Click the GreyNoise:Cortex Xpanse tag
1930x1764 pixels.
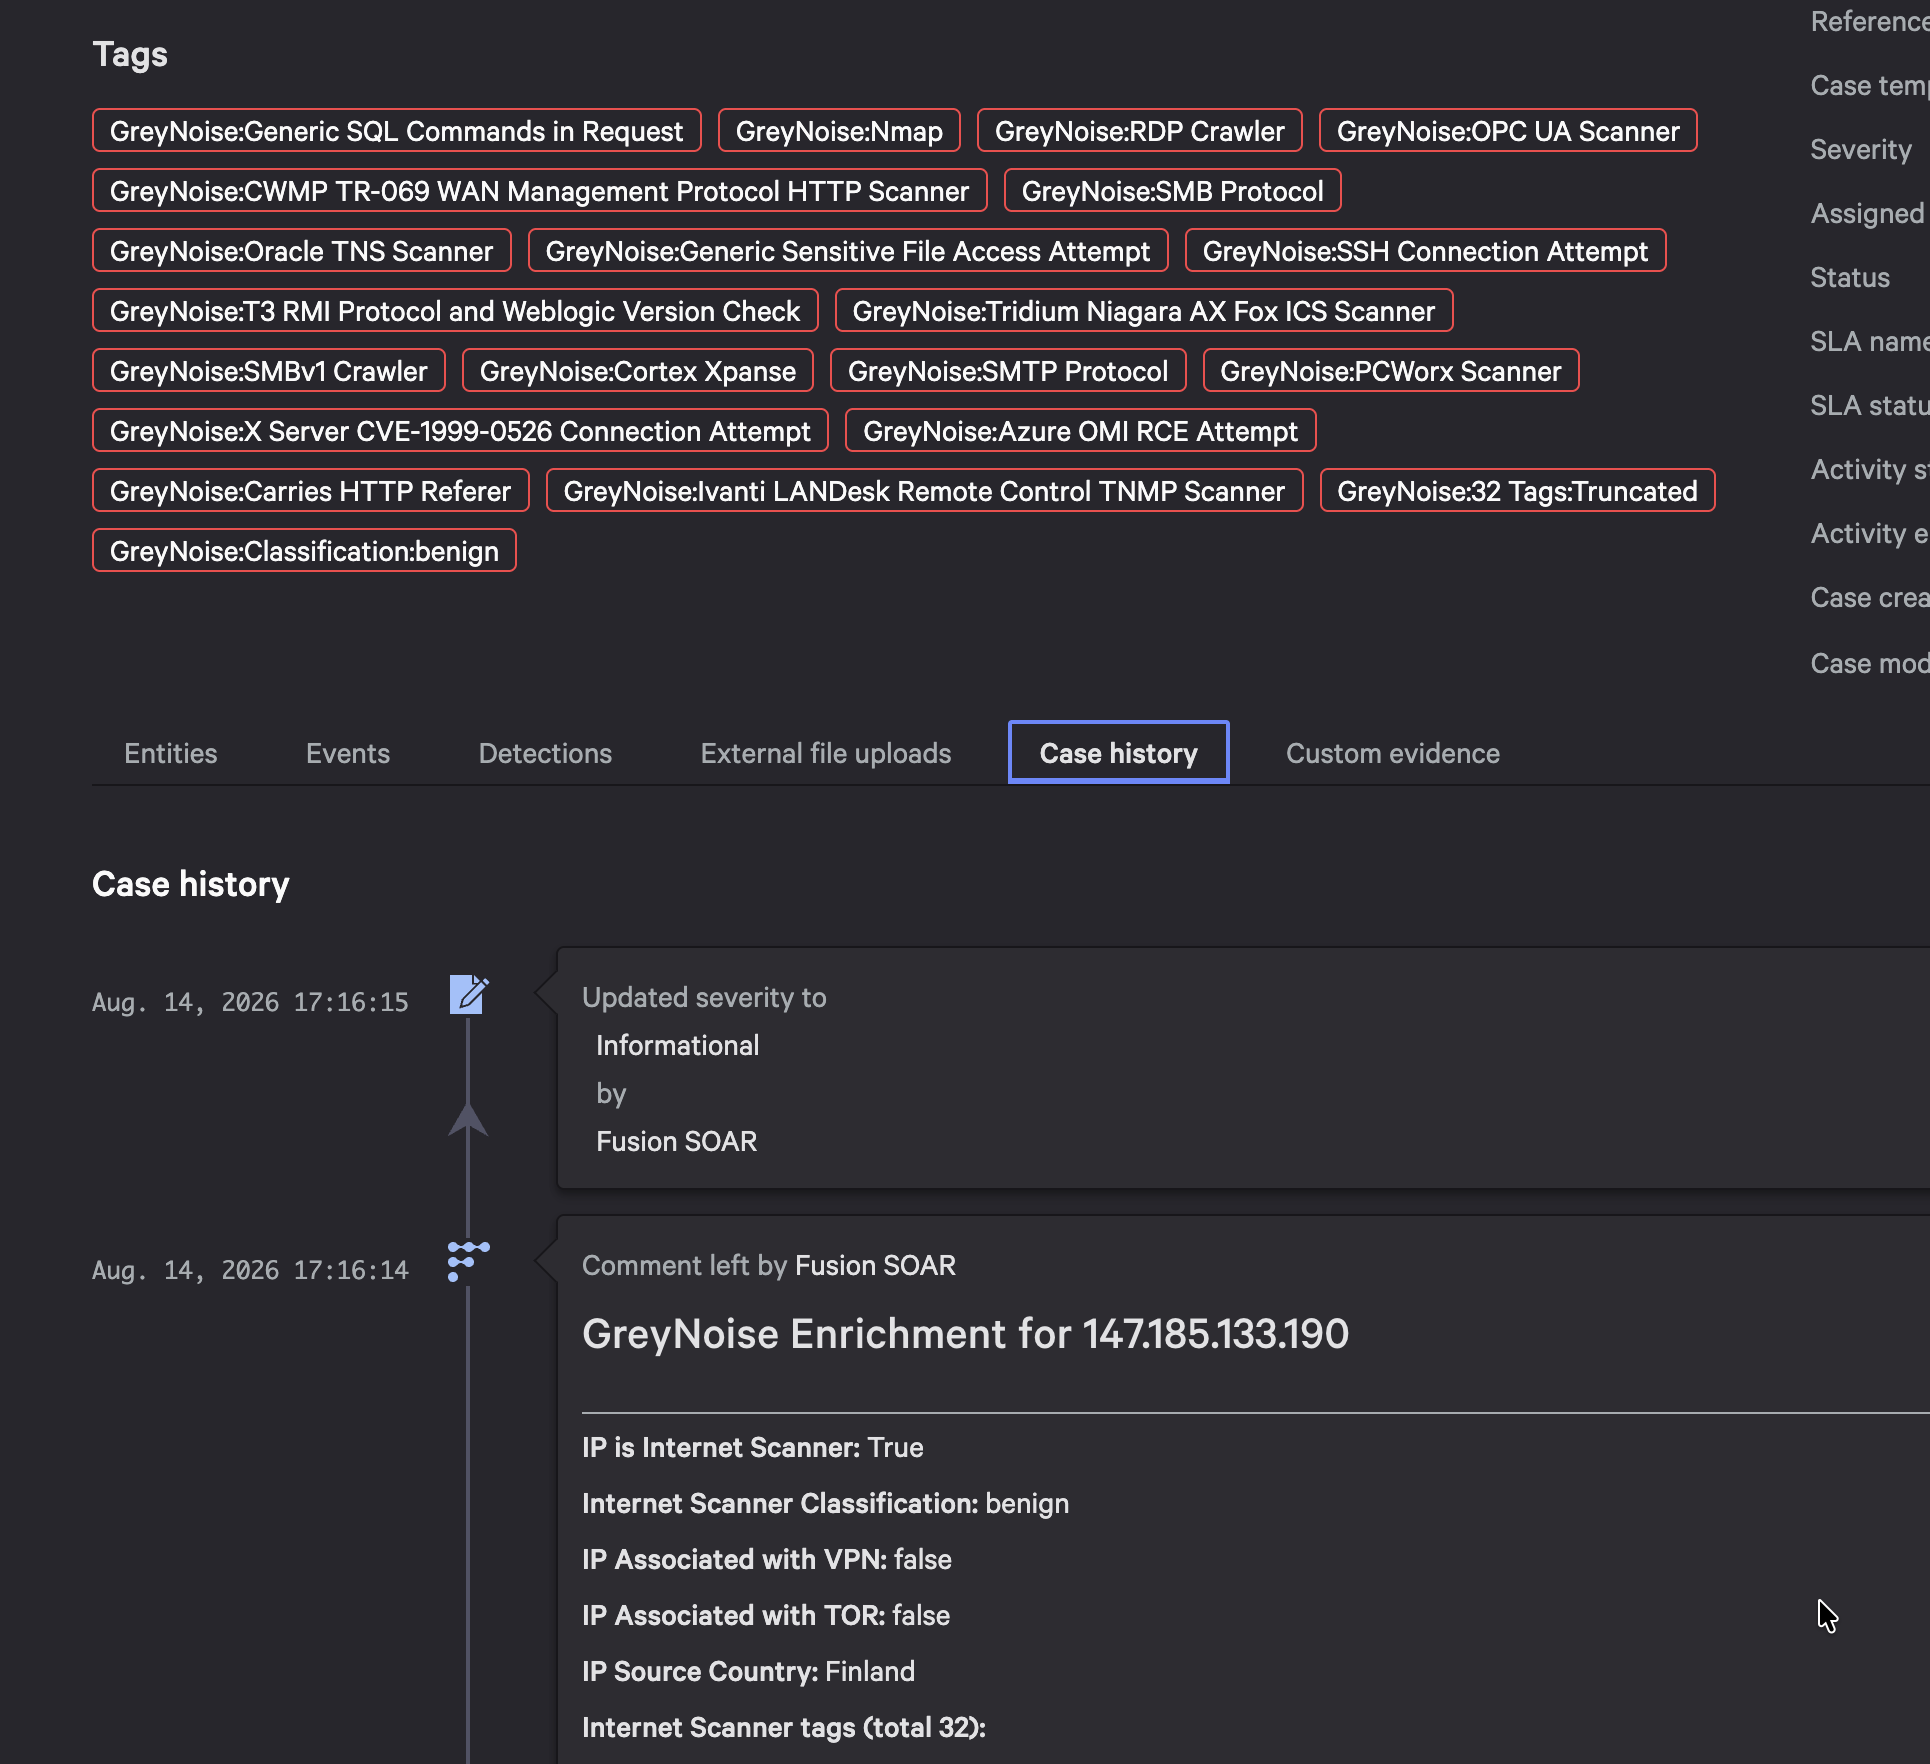tap(638, 371)
